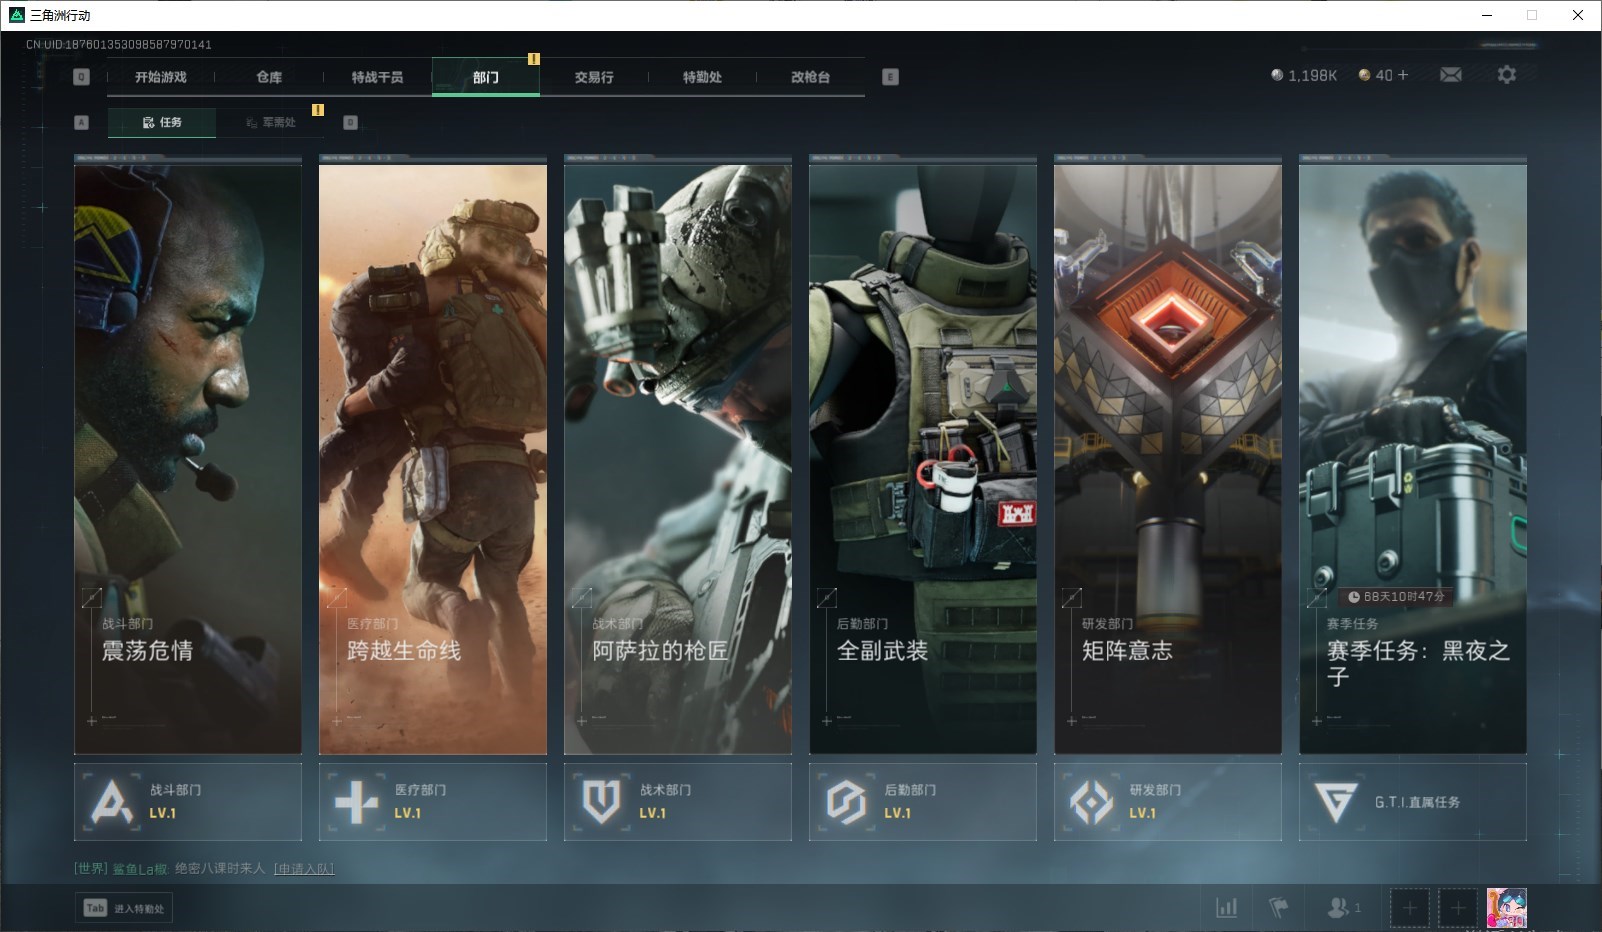Click the 医疗部门 cross icon
1602x932 pixels.
tap(356, 802)
